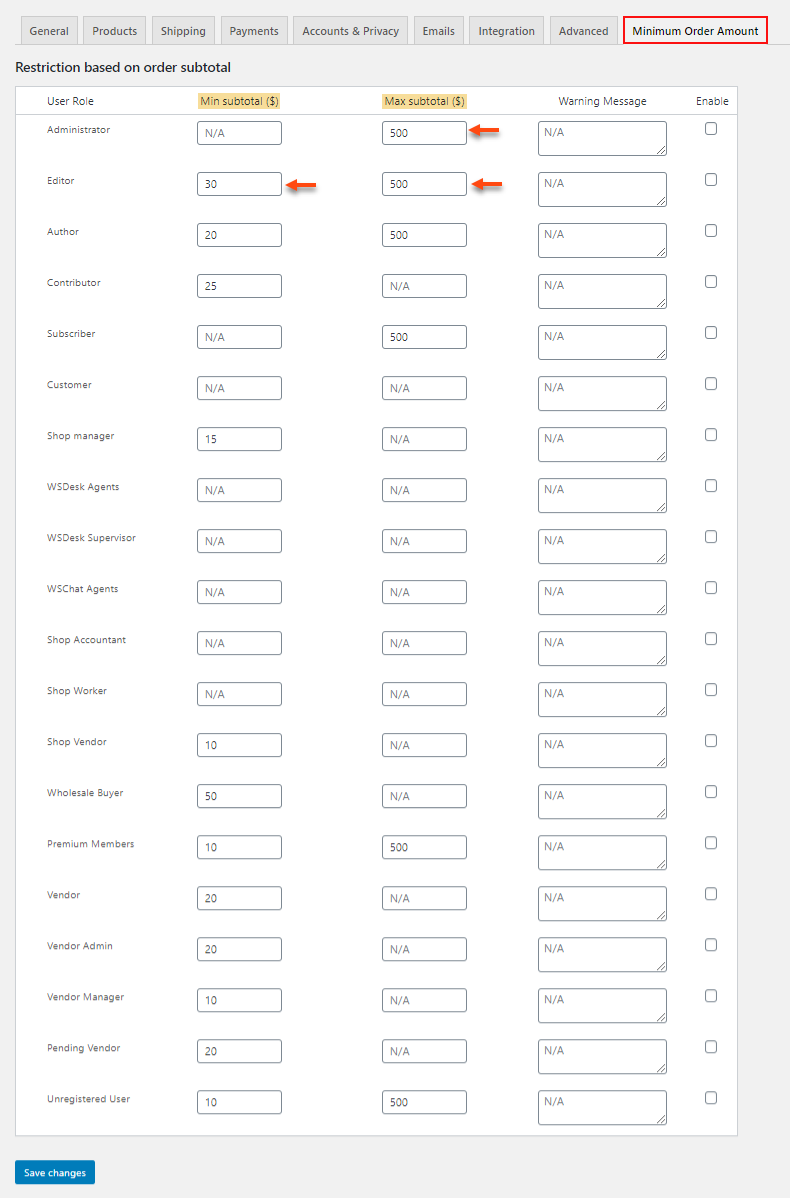Select the Minimum Order Amount tab
The image size is (790, 1198).
click(695, 31)
